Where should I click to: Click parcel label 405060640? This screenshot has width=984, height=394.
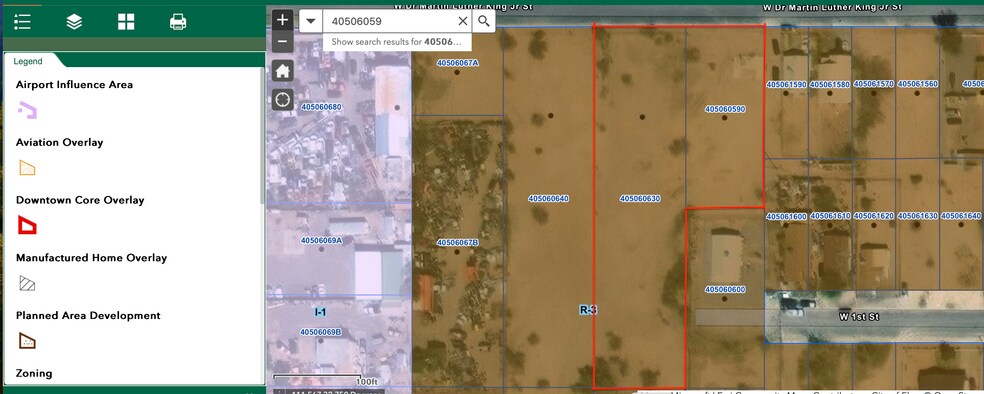point(548,198)
